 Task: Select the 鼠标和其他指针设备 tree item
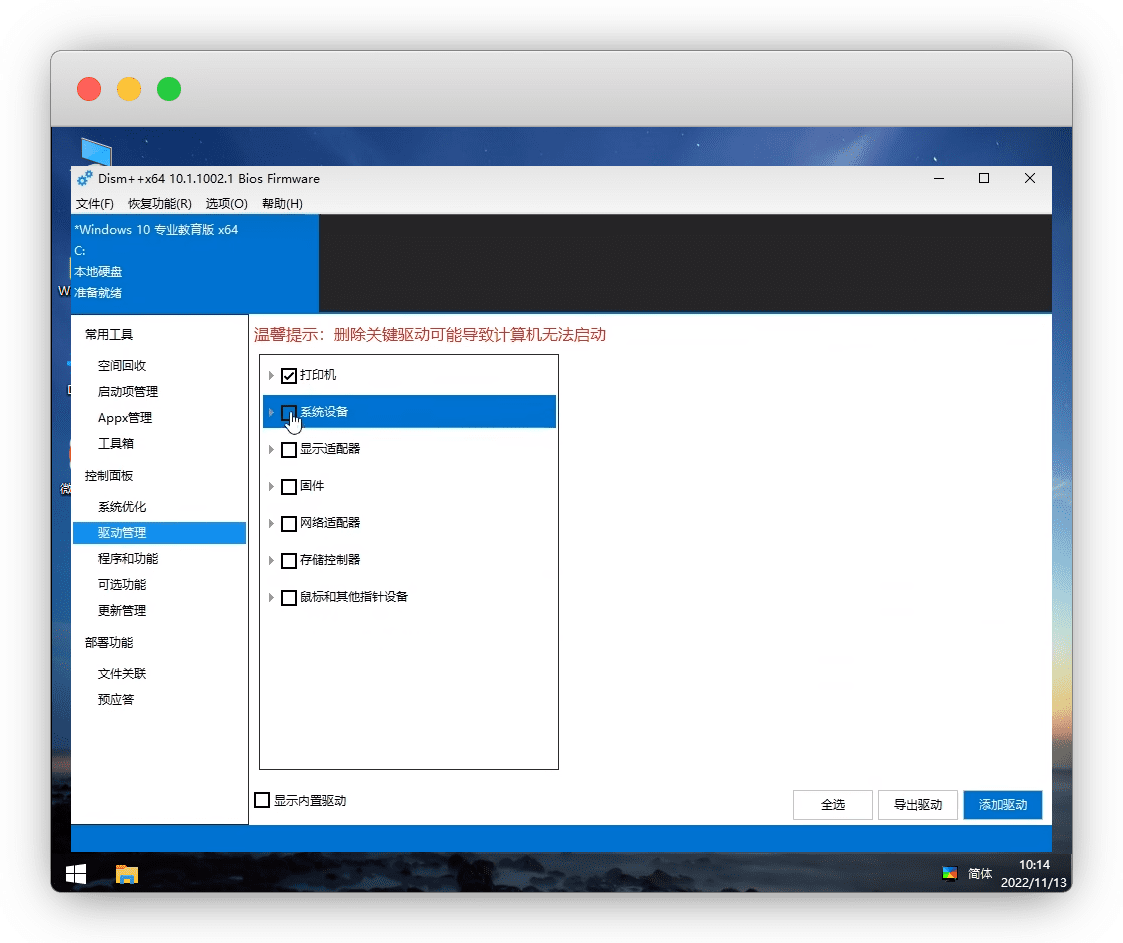[x=354, y=597]
